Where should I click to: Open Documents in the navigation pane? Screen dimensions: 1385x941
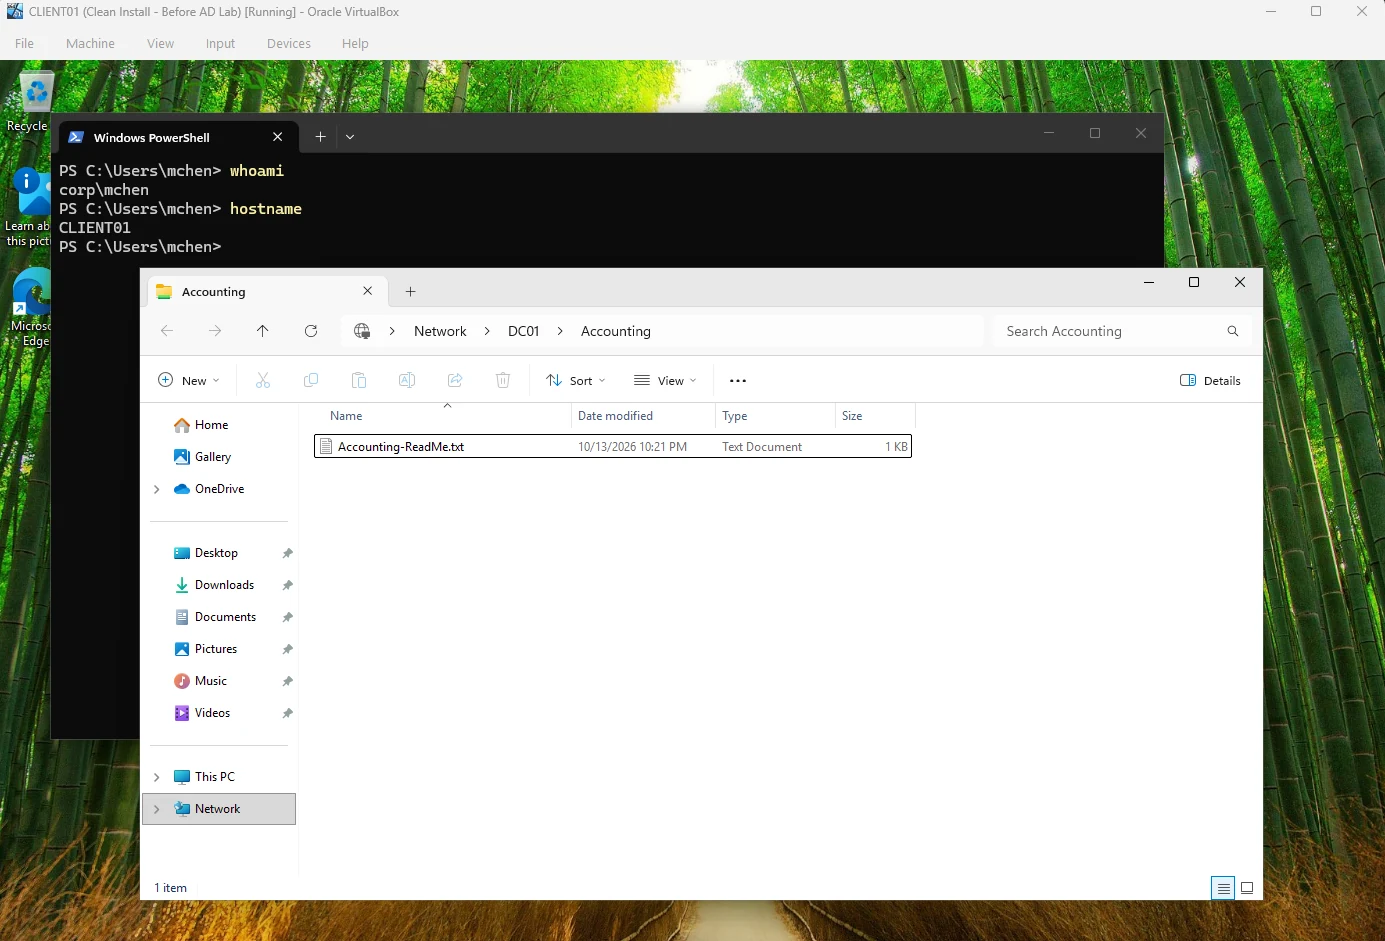click(225, 617)
